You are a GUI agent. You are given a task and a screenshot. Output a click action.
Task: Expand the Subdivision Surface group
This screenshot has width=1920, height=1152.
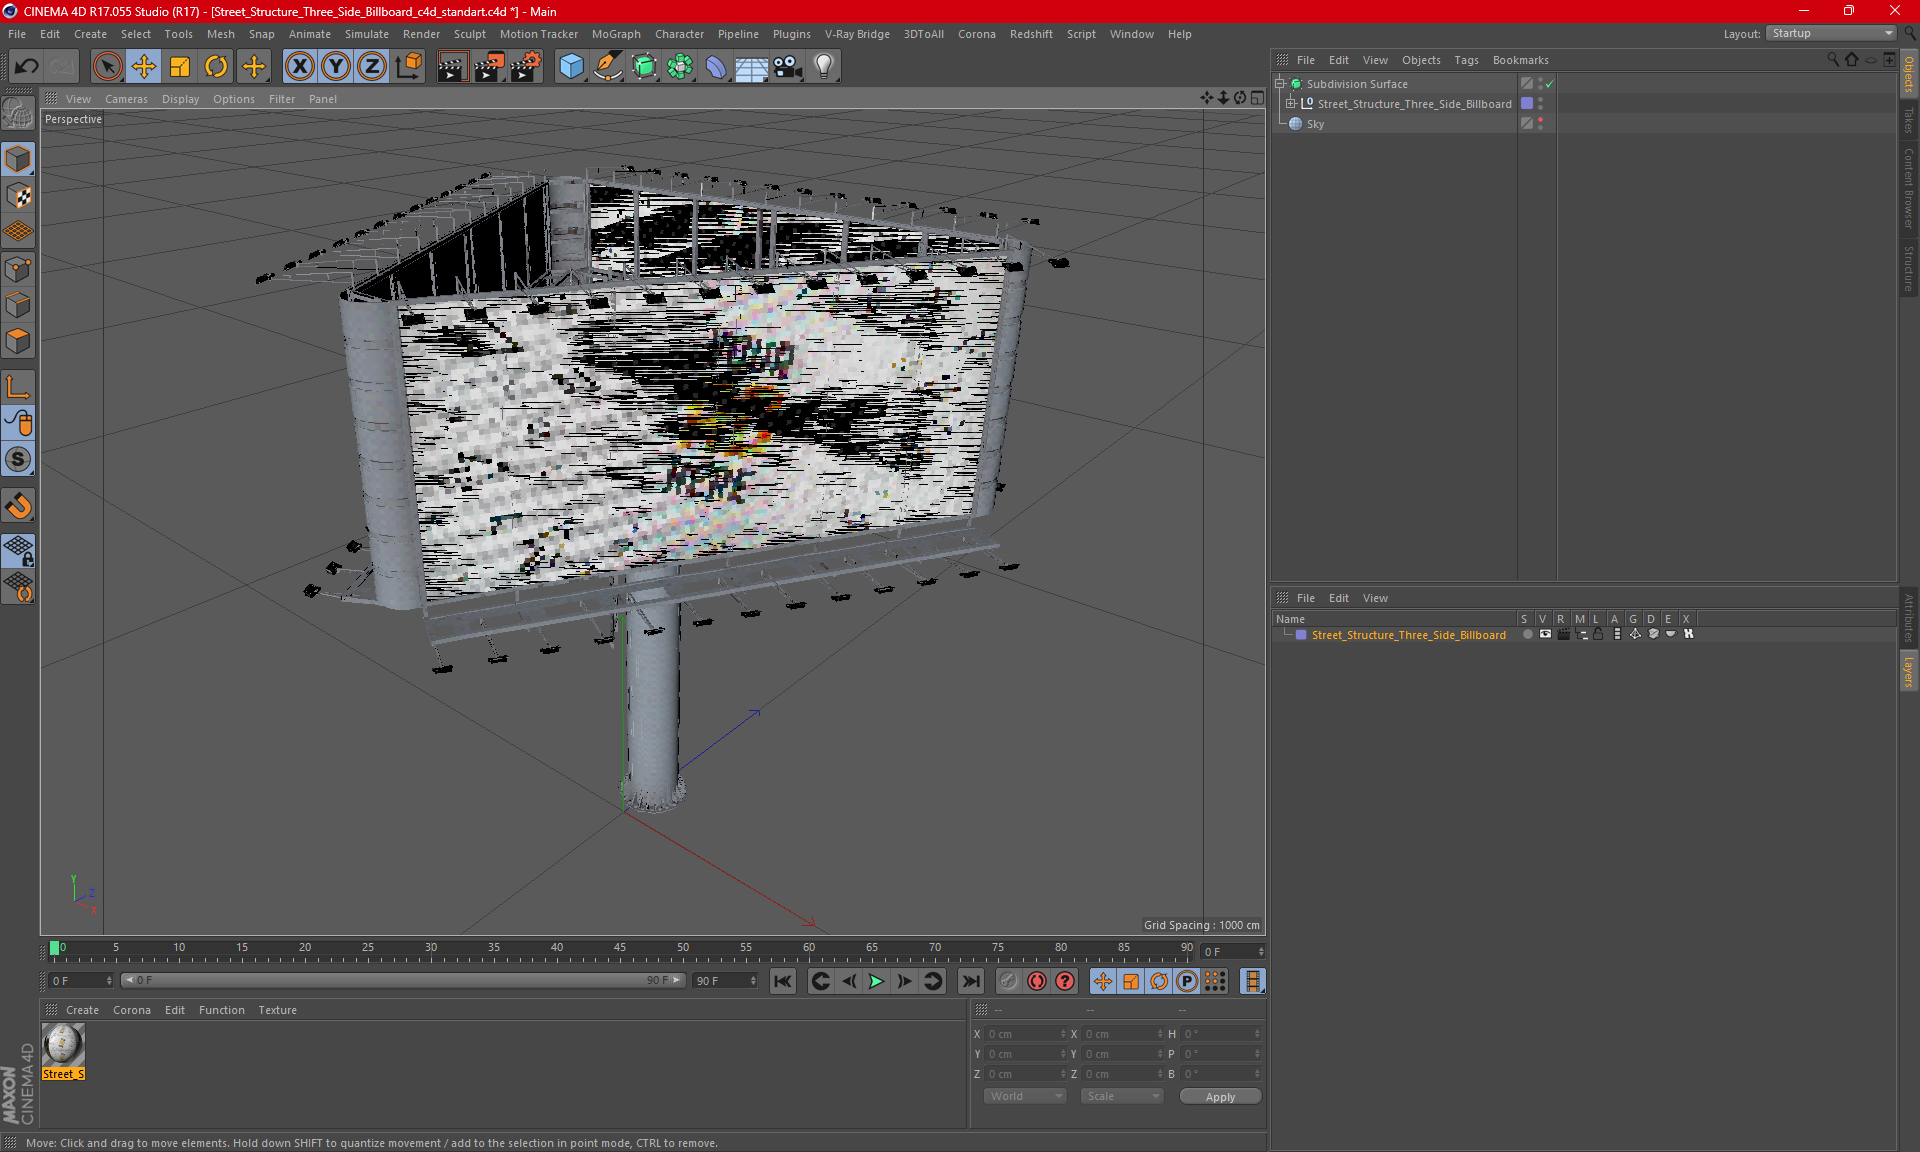coord(1281,84)
